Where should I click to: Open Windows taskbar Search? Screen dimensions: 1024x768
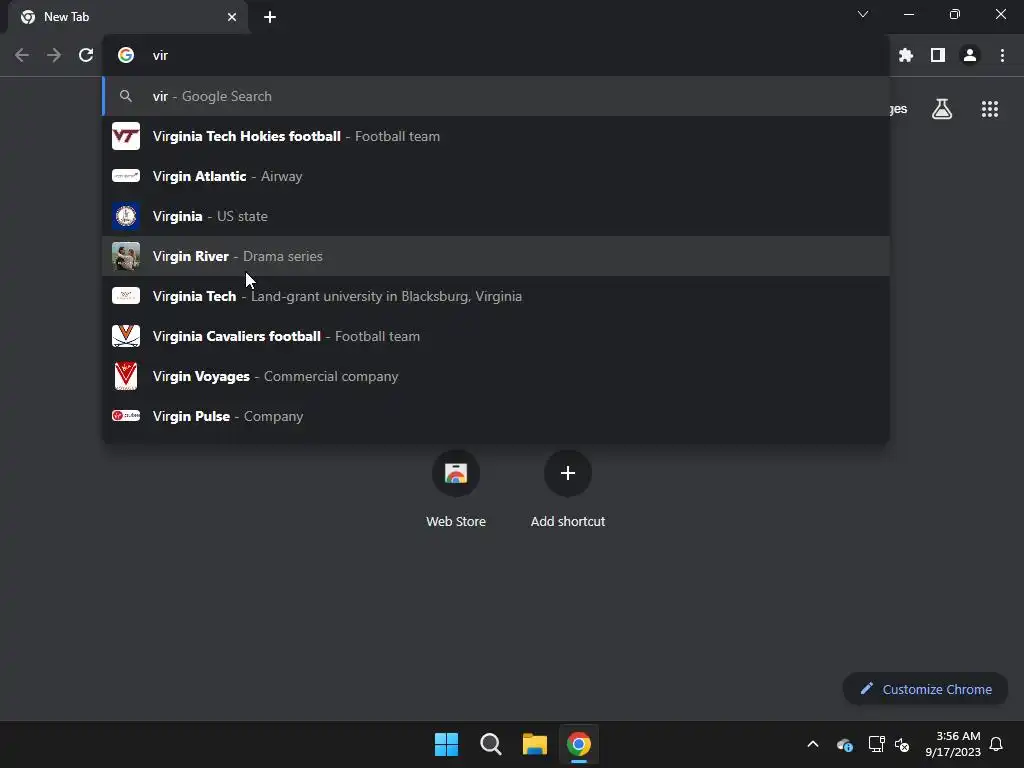[x=490, y=744]
